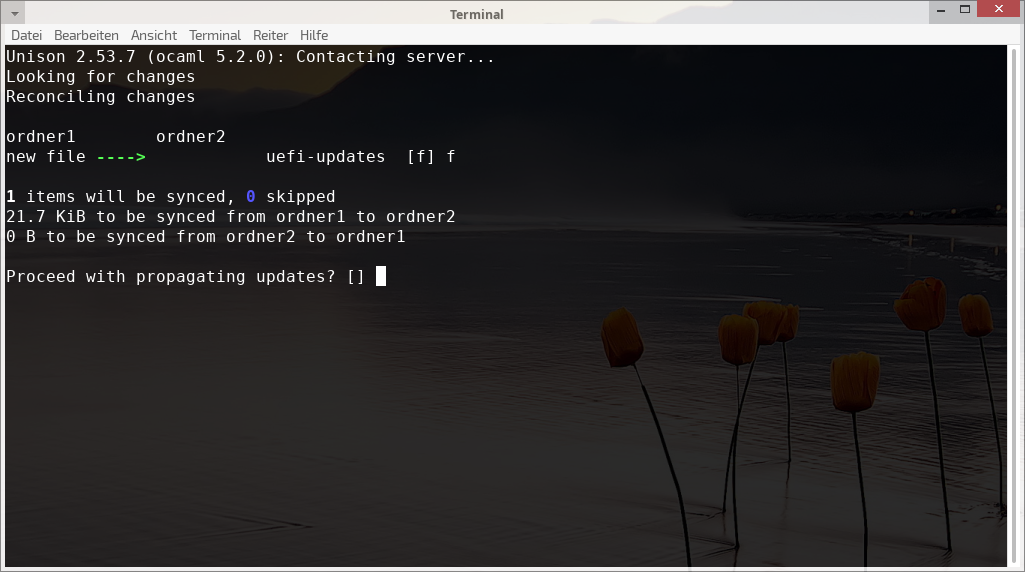Viewport: 1025px width, 572px height.
Task: Open the Datei menu
Action: [x=27, y=35]
